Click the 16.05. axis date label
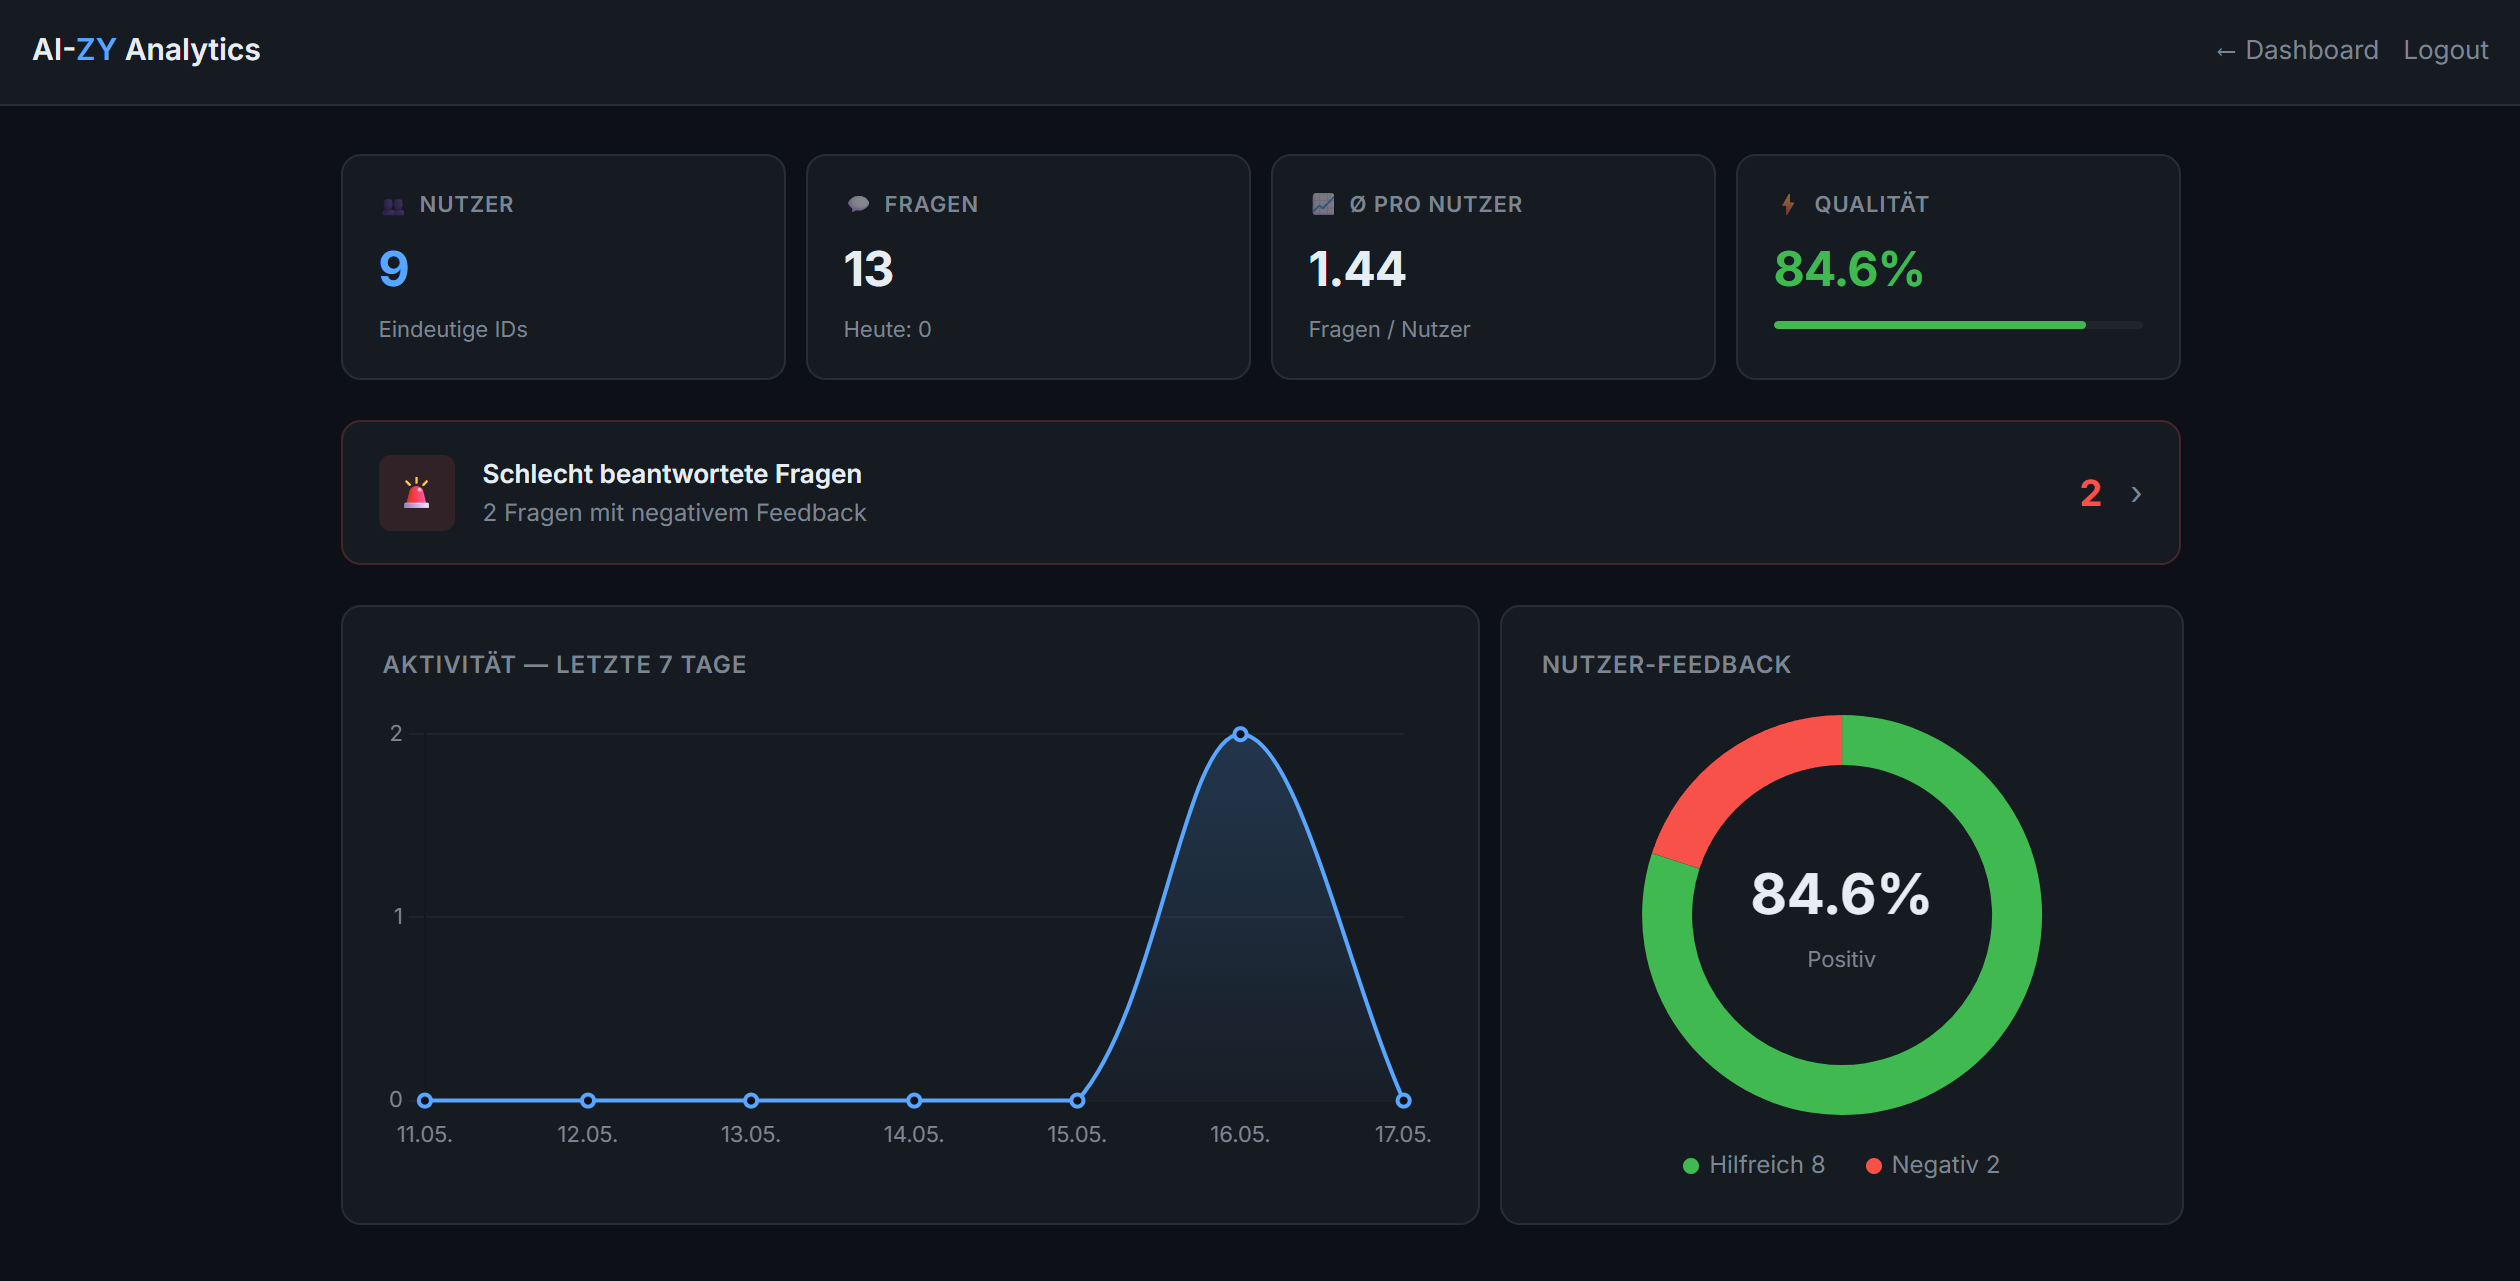 (x=1240, y=1134)
